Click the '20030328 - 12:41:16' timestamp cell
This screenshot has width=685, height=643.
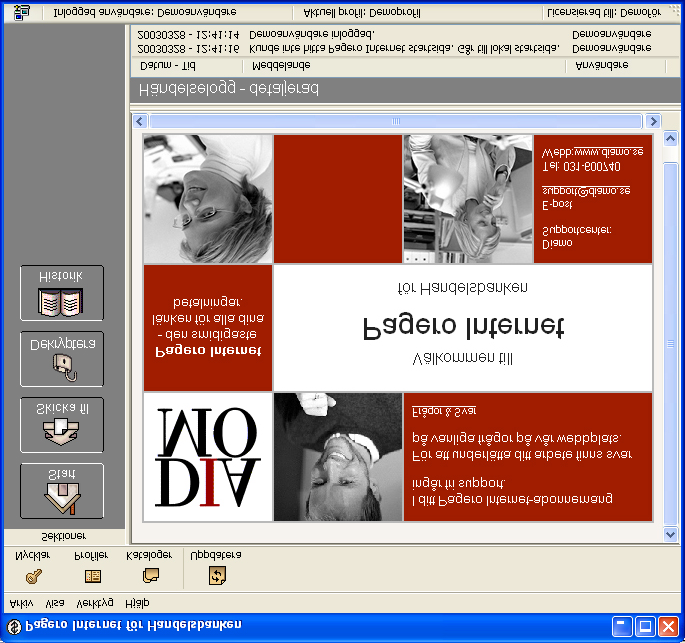(188, 48)
